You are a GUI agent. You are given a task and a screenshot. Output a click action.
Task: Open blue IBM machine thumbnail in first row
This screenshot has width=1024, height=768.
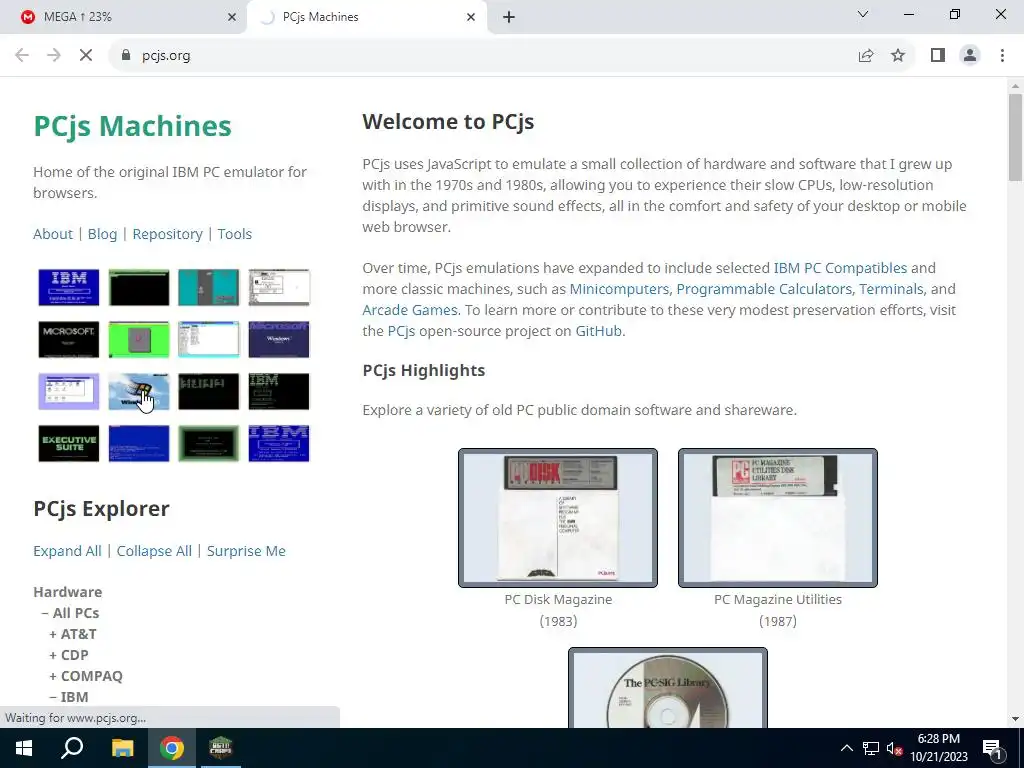point(69,287)
